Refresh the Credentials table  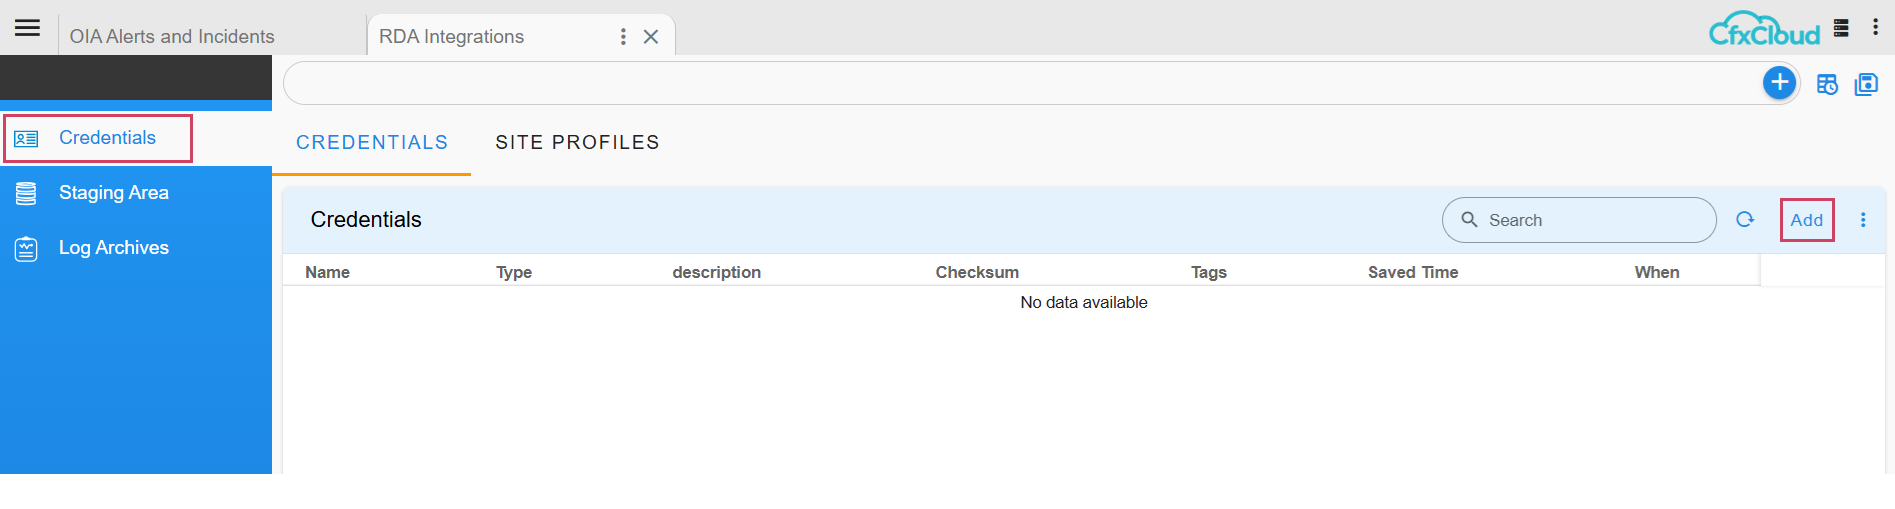[x=1745, y=220]
